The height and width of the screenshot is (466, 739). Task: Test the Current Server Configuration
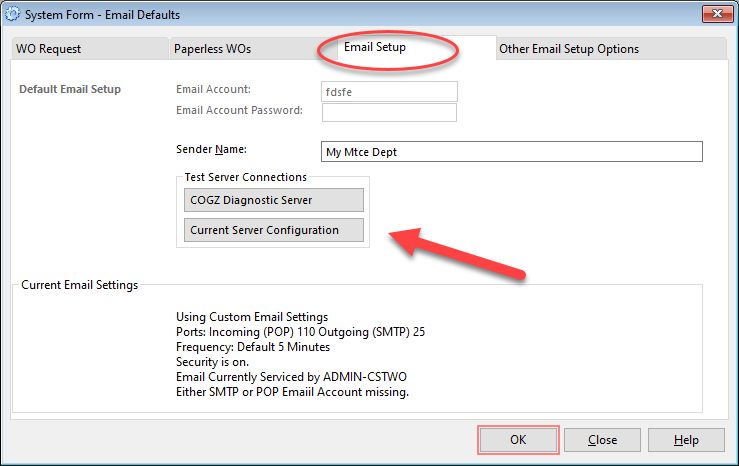pos(274,230)
